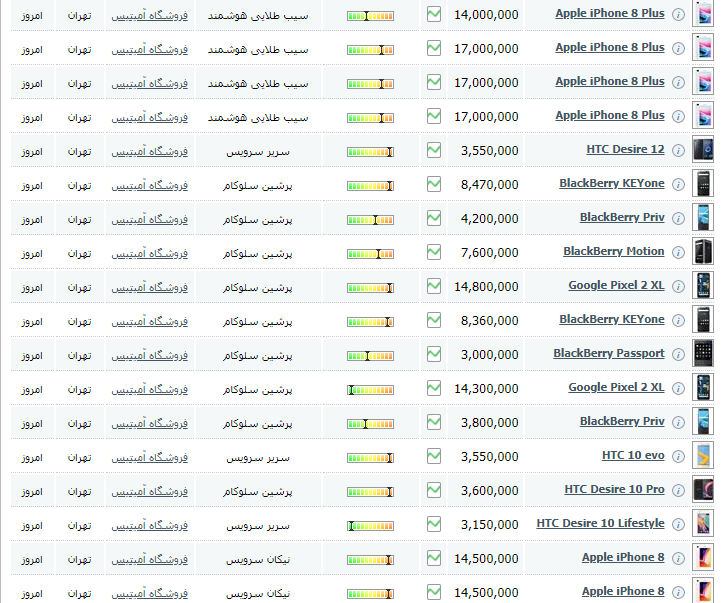The width and height of the screenshot is (723, 603).
Task: Click the price range bar in HTC Desire 10 Lifestyle row
Action: point(370,525)
